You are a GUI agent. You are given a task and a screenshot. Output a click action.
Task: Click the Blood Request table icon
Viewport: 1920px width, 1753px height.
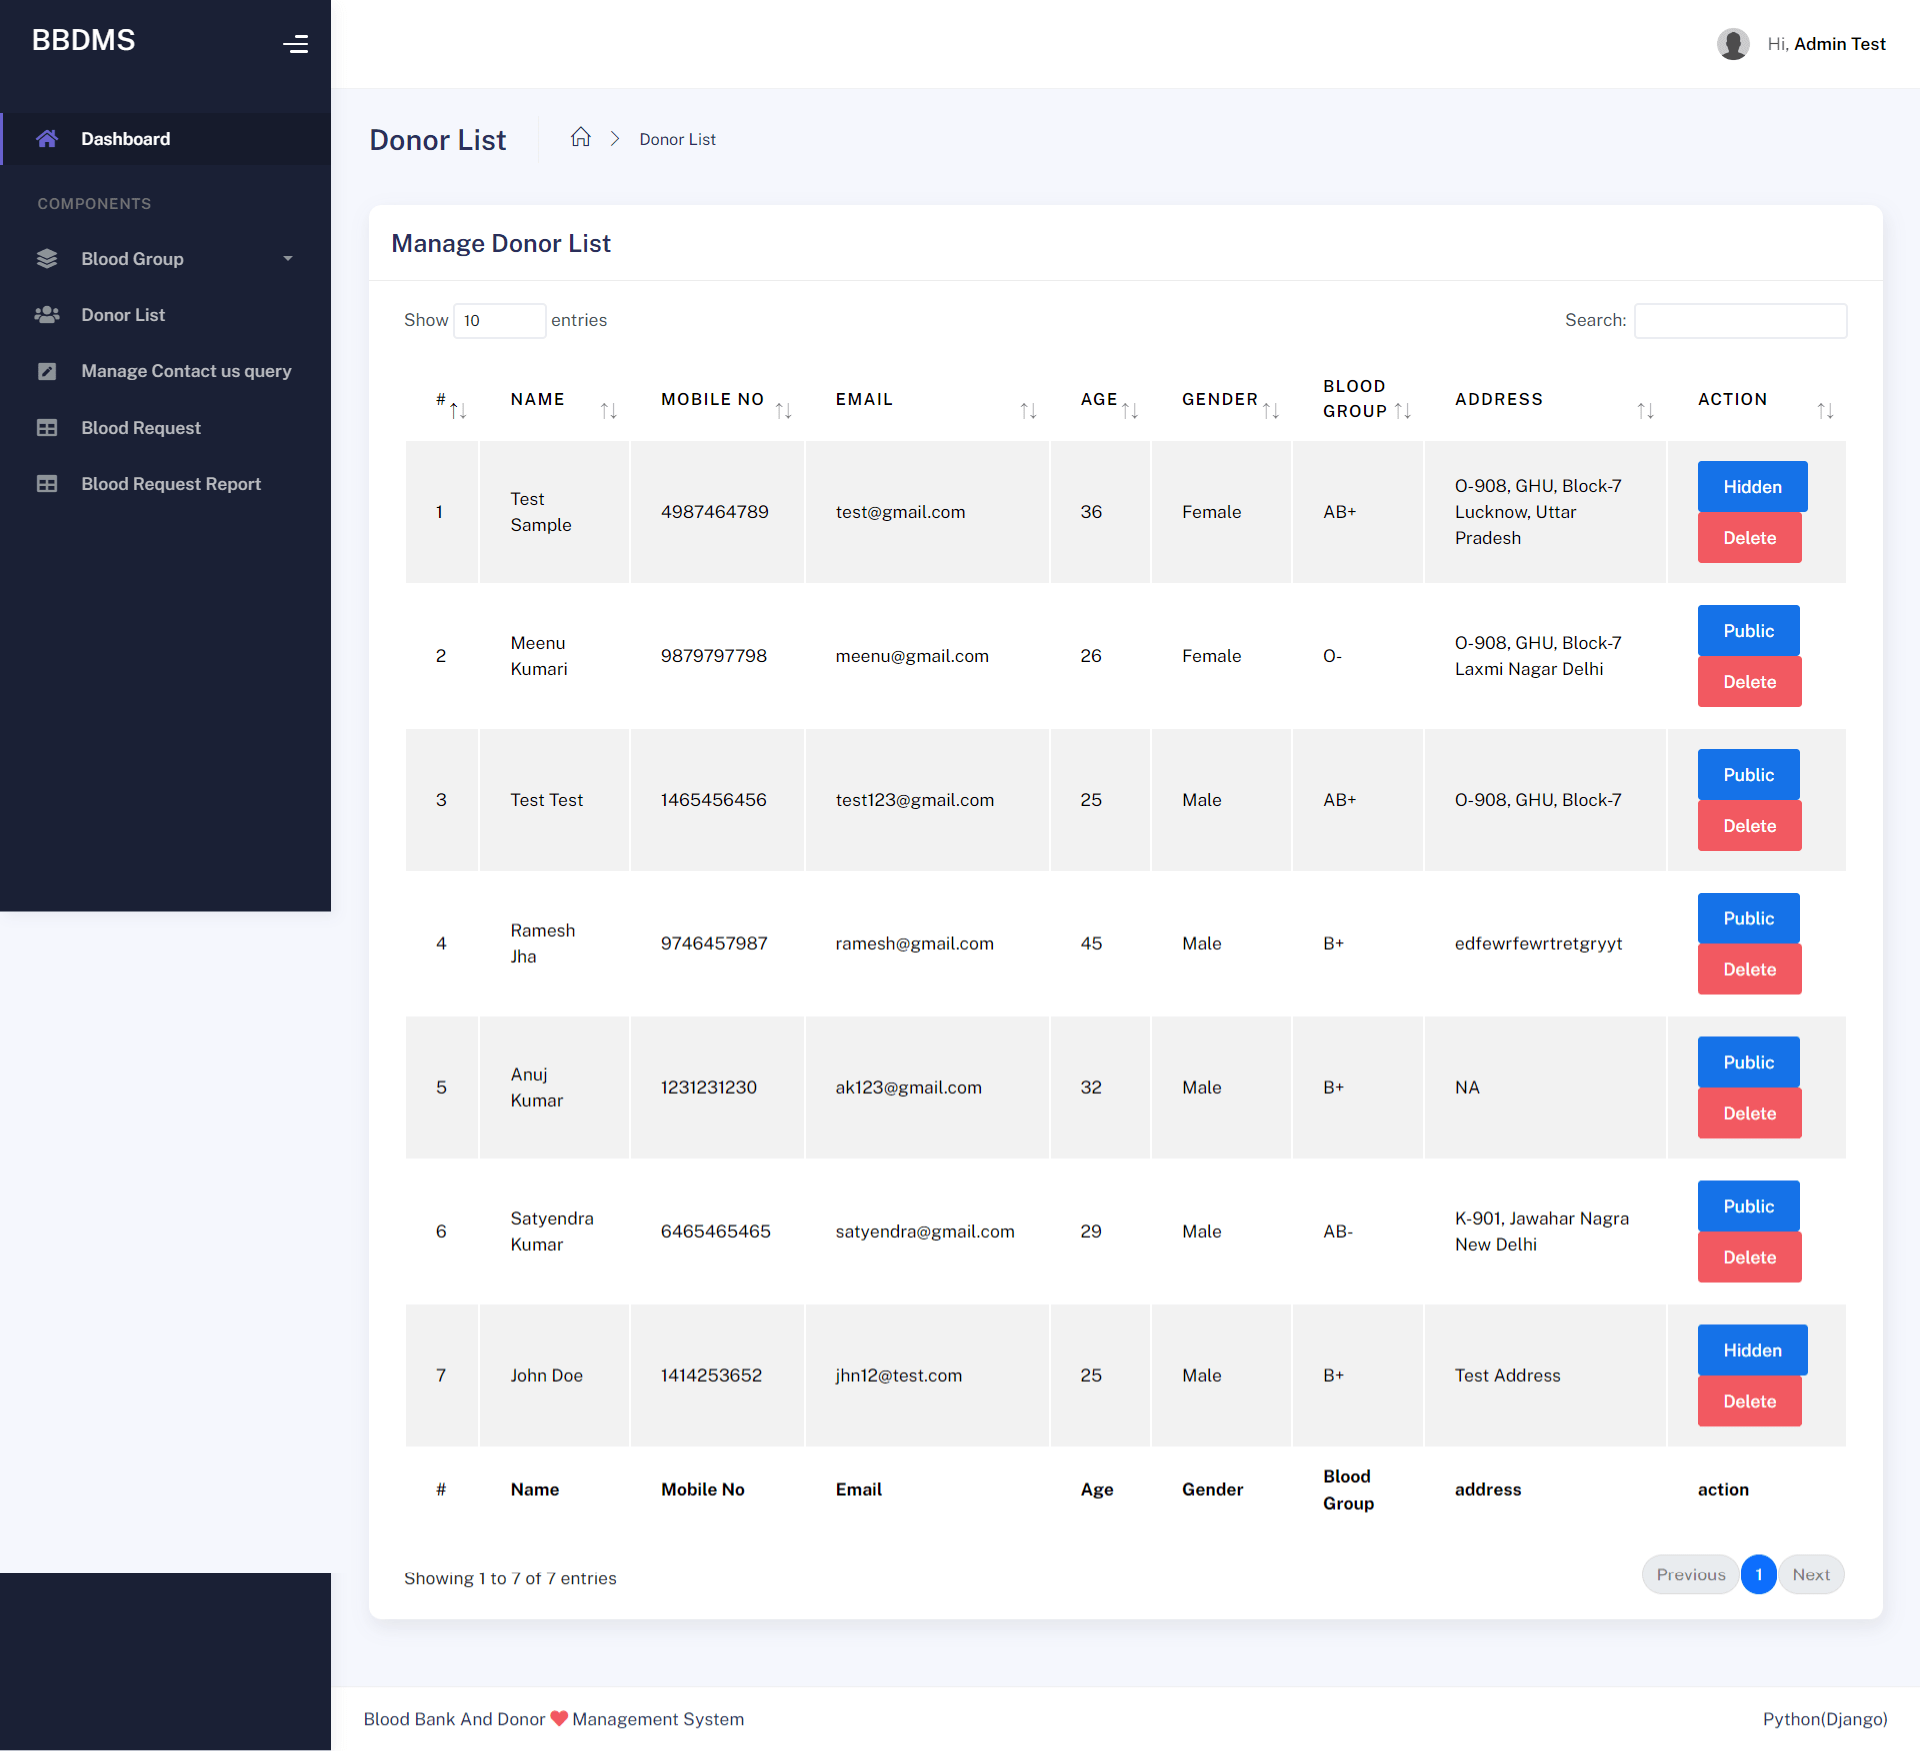[47, 427]
